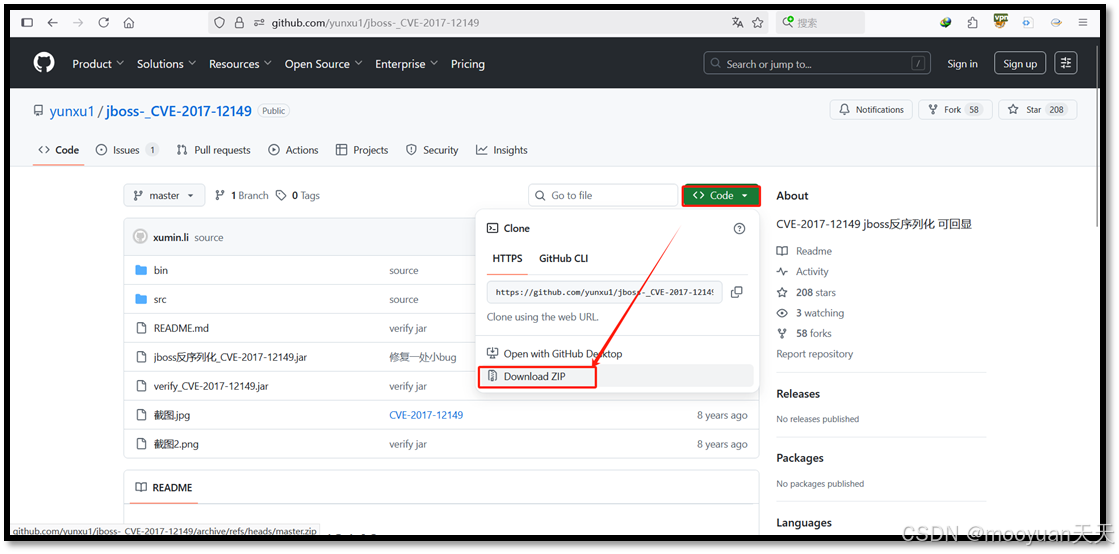The height and width of the screenshot is (554, 1119).
Task: Bookmark this page with the star icon
Action: [757, 23]
